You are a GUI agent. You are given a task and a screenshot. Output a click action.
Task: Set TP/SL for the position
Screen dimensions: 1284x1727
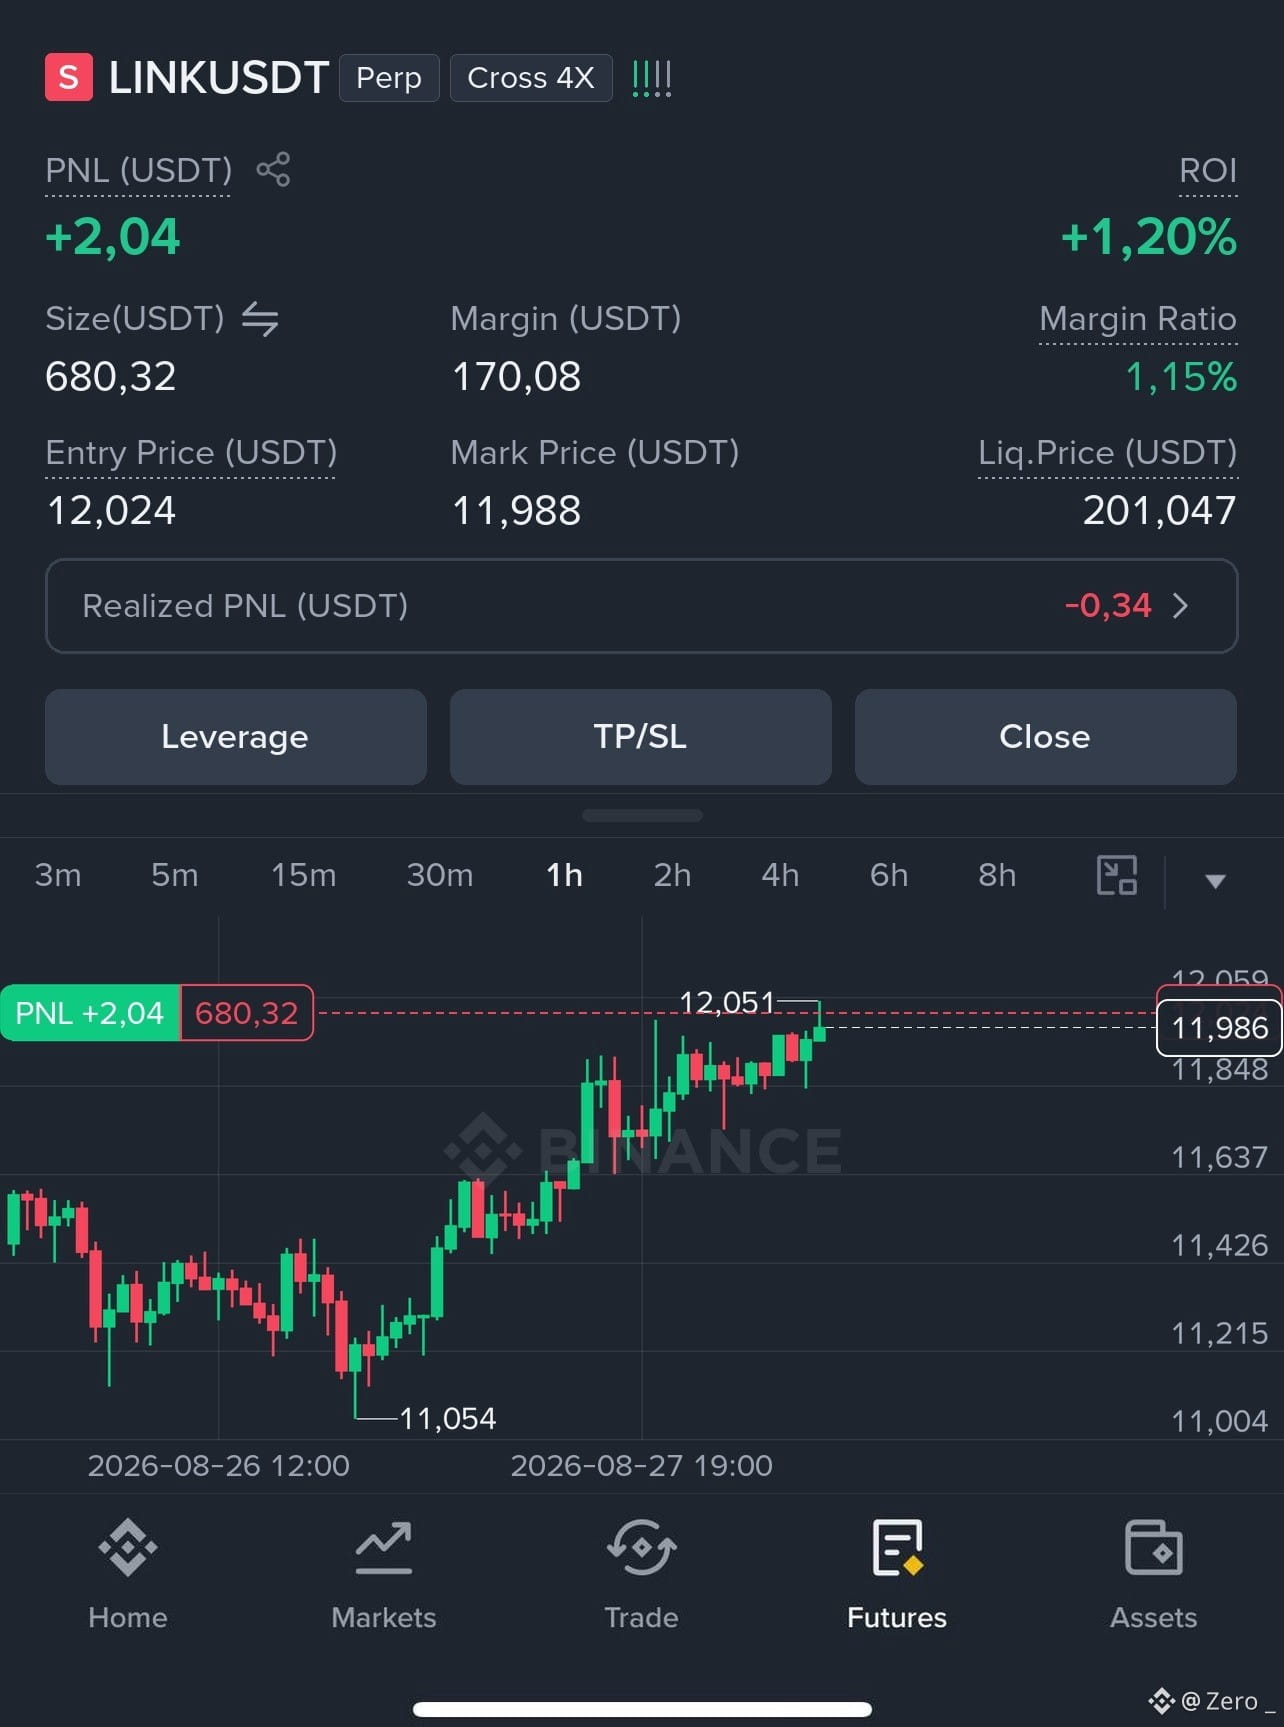[x=641, y=737]
